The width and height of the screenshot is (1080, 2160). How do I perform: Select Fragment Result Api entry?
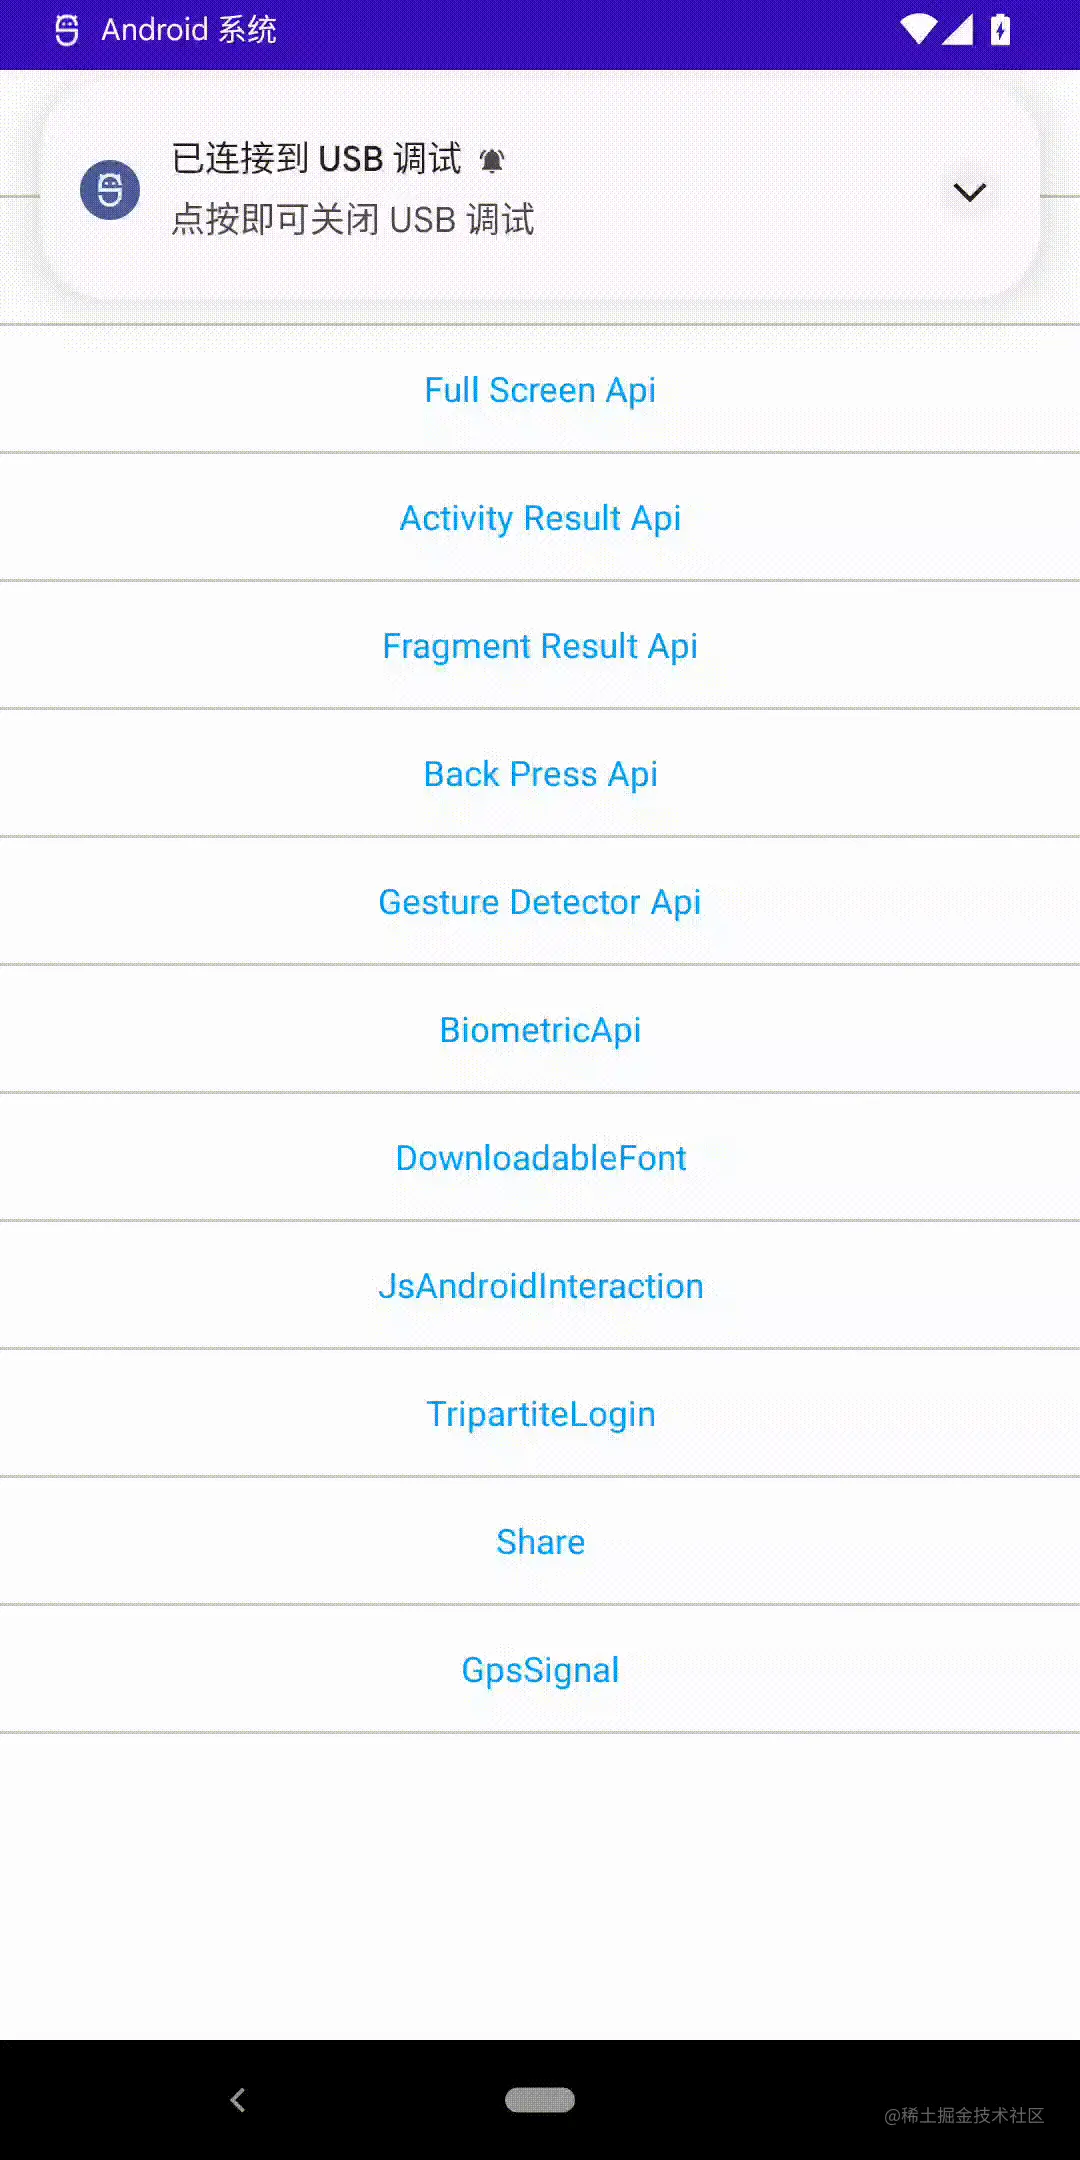click(540, 646)
